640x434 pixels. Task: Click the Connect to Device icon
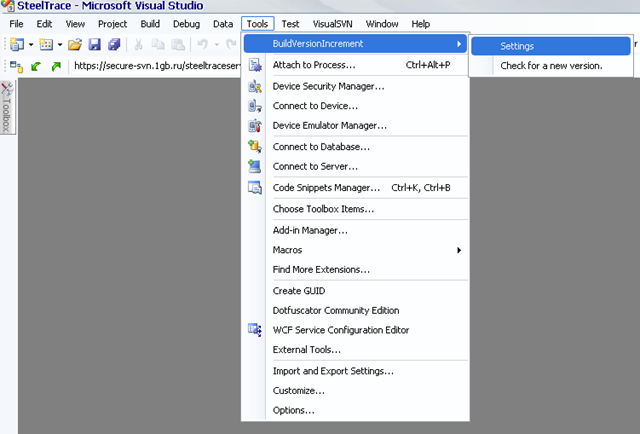tap(255, 106)
